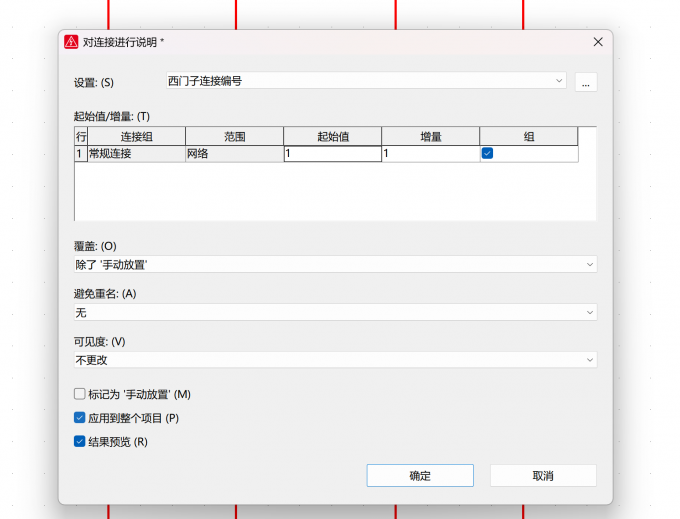680x519 pixels.
Task: Click the ... button beside 设置
Action: pos(586,82)
